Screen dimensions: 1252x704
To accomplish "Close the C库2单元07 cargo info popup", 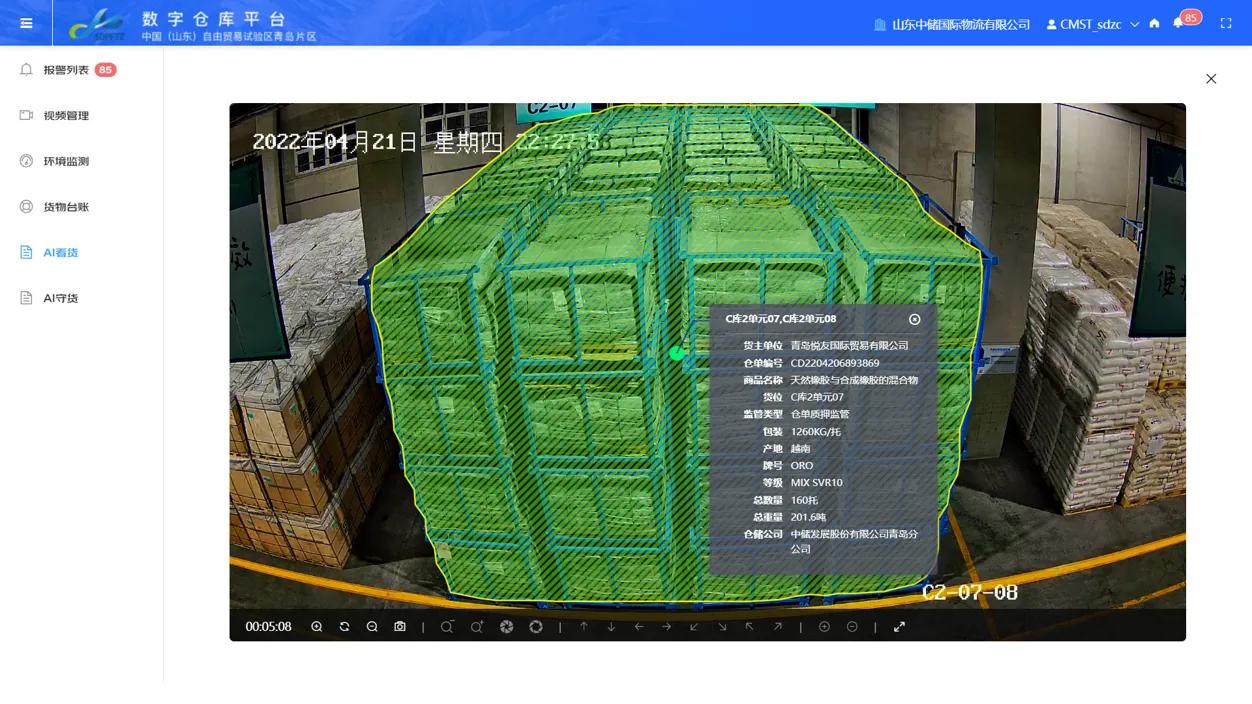I will (x=913, y=318).
